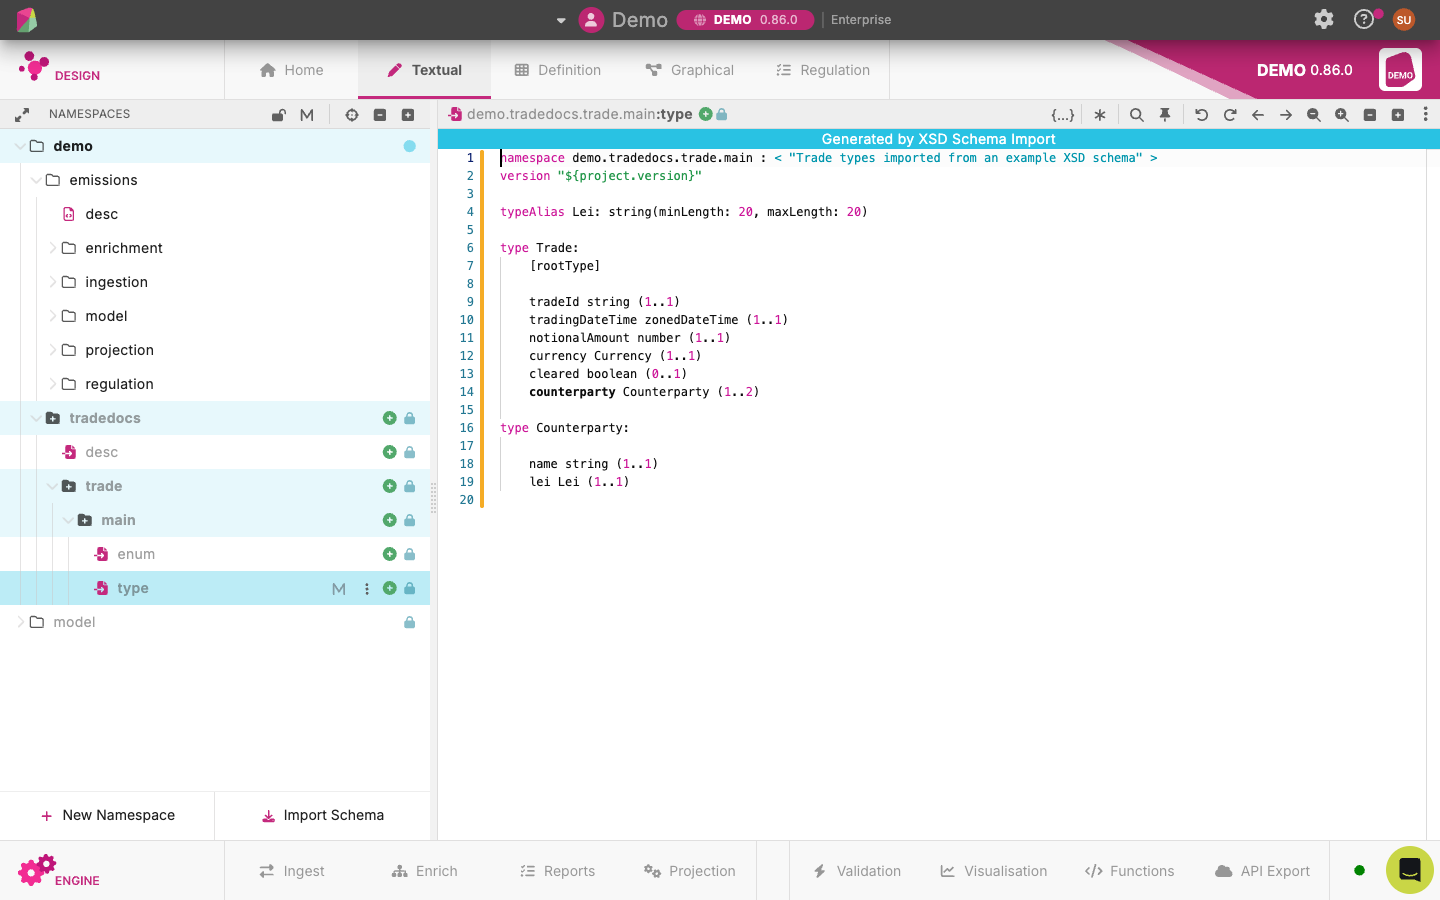The width and height of the screenshot is (1440, 900).
Task: Toggle the lock on the tradedocs row
Action: (410, 418)
